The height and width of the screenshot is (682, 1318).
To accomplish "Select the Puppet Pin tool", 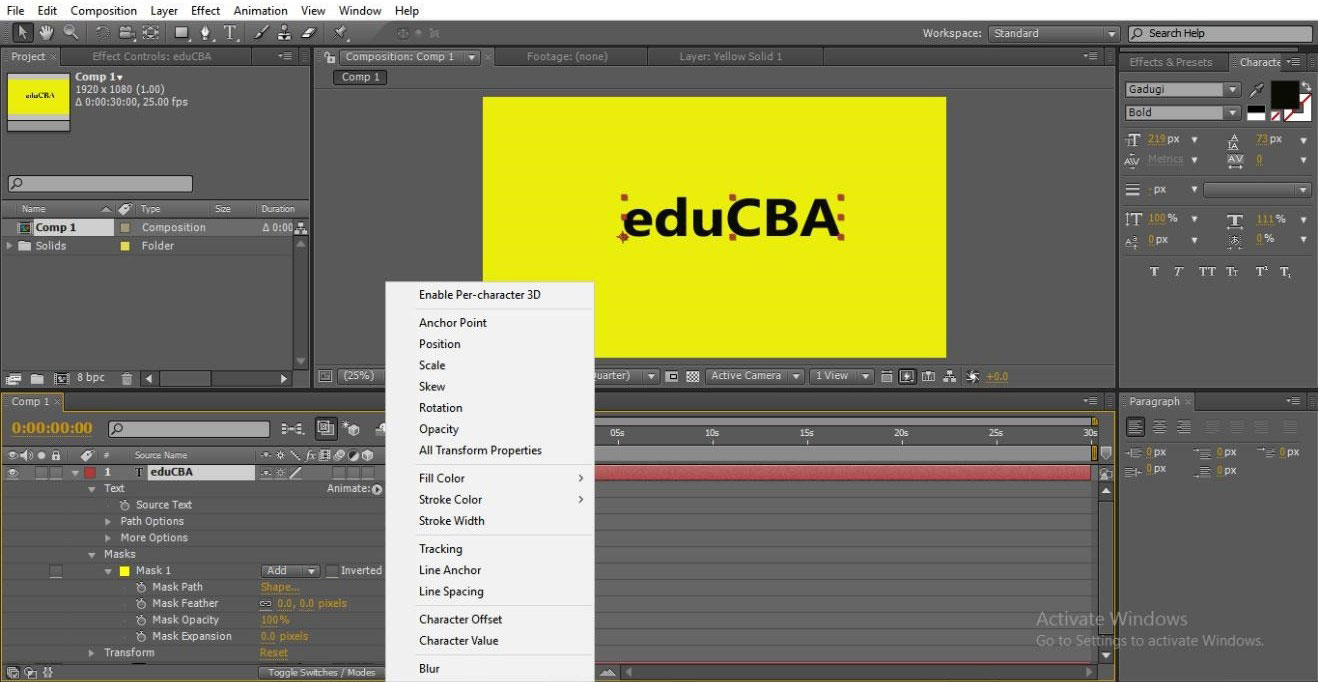I will [x=339, y=33].
